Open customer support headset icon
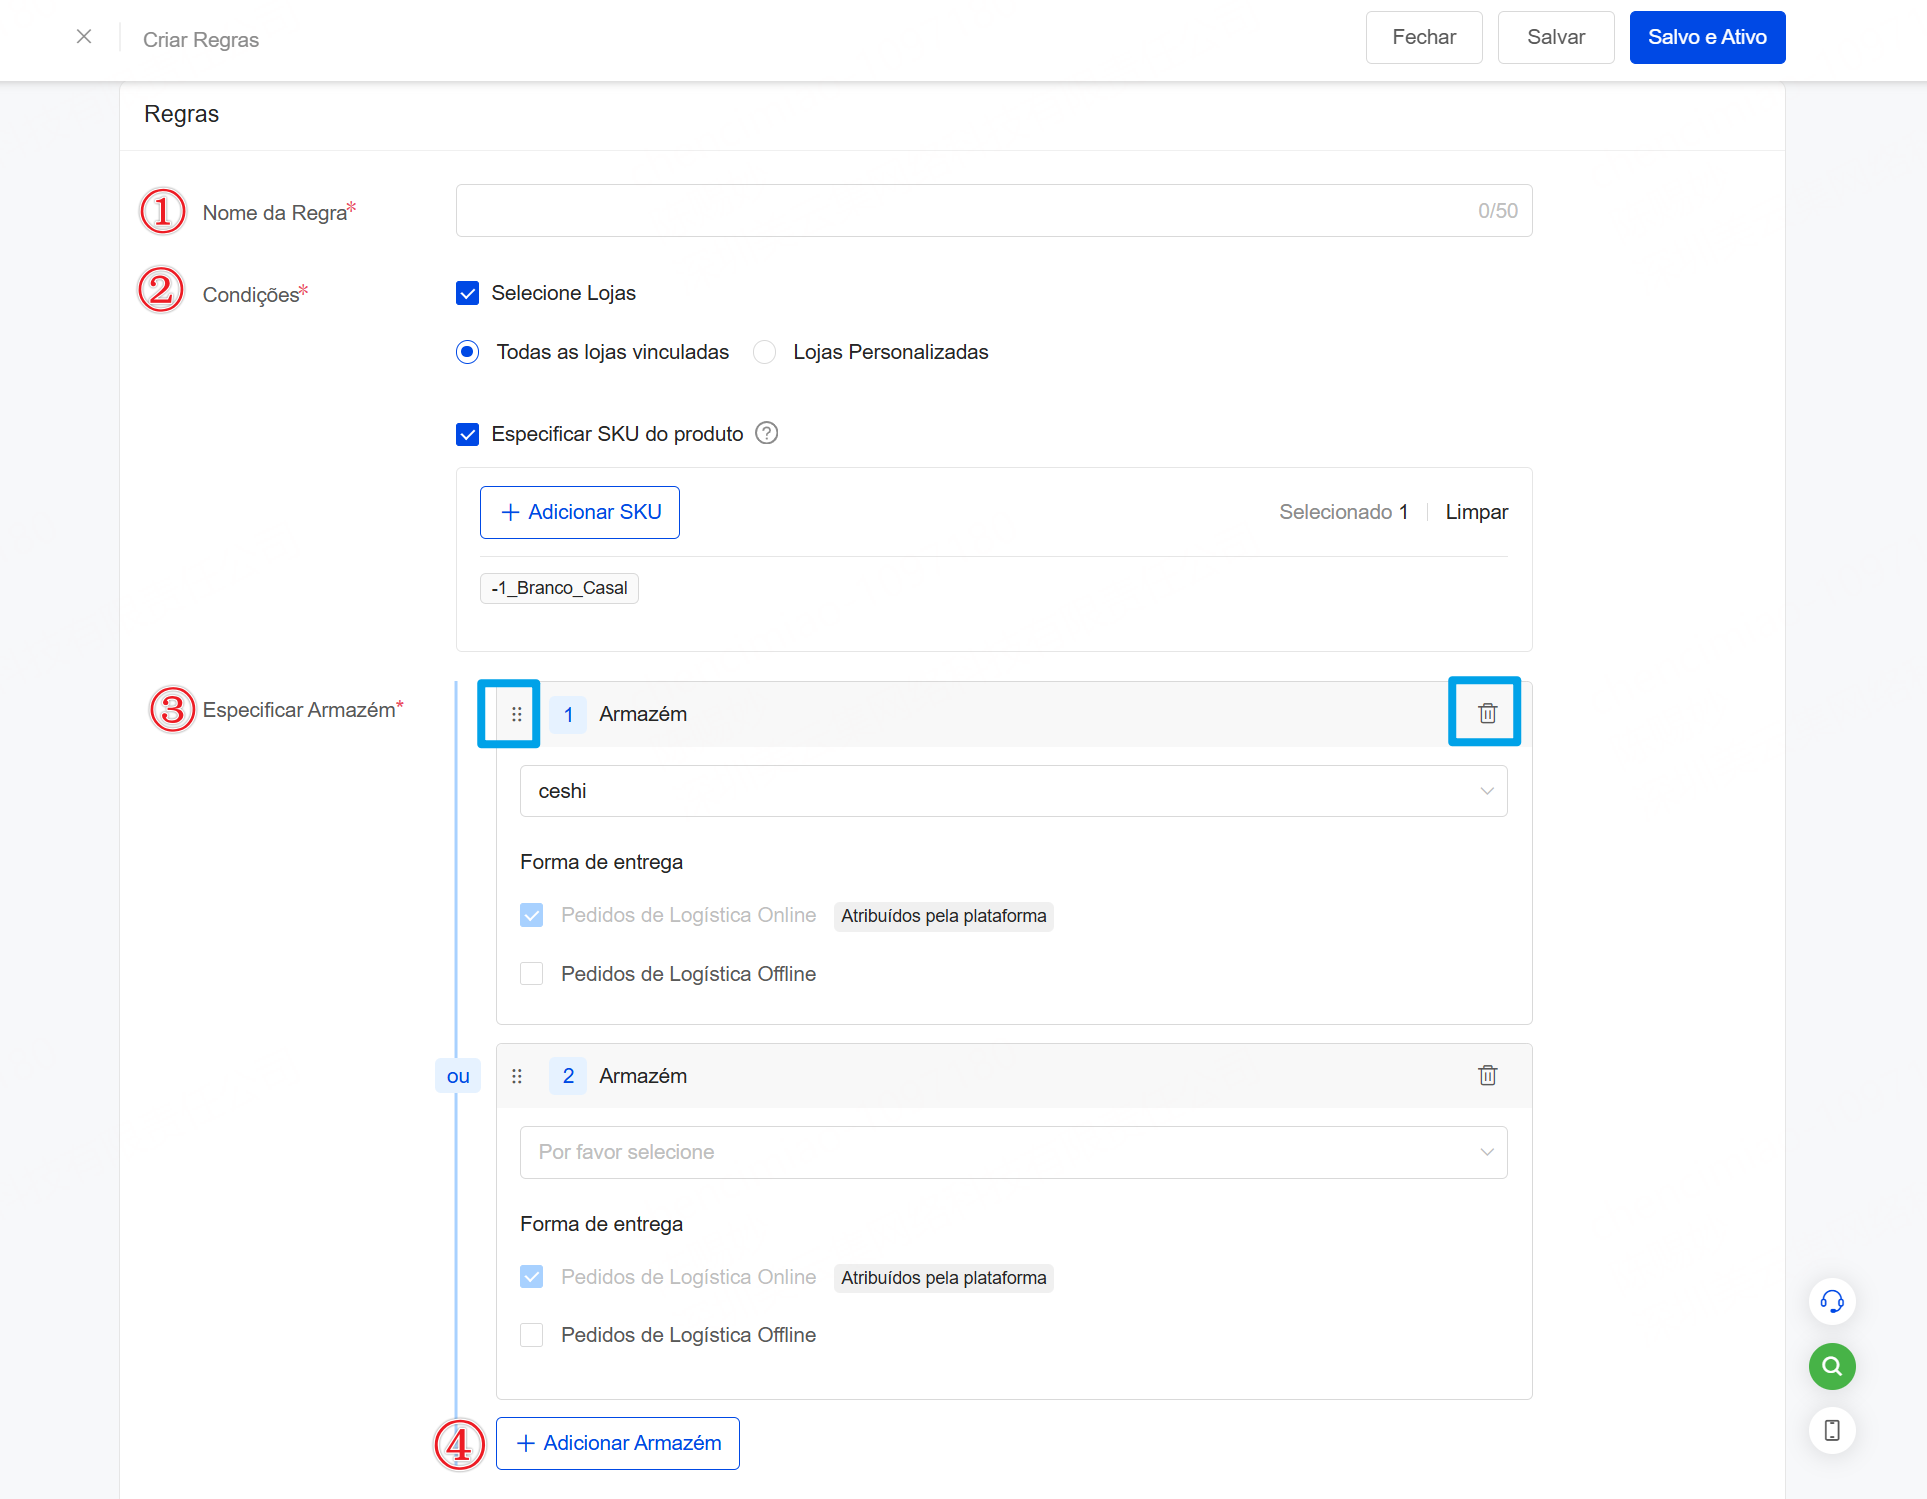Viewport: 1927px width, 1499px height. pos(1831,1301)
